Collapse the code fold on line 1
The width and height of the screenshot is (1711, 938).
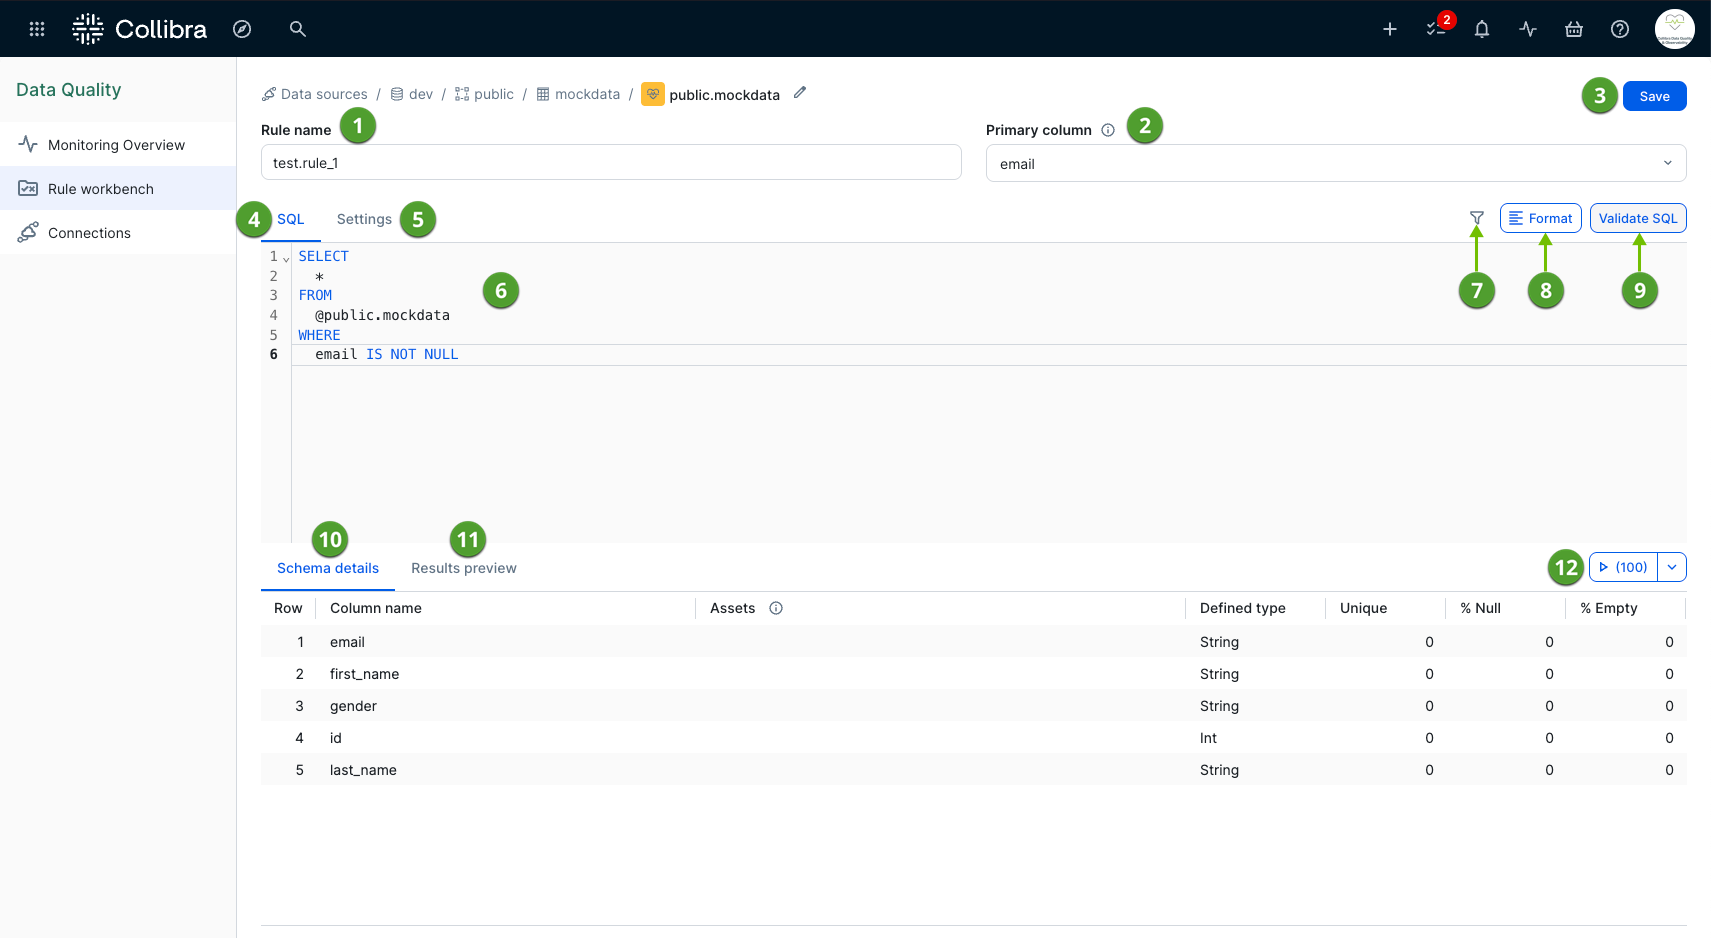[x=285, y=258]
